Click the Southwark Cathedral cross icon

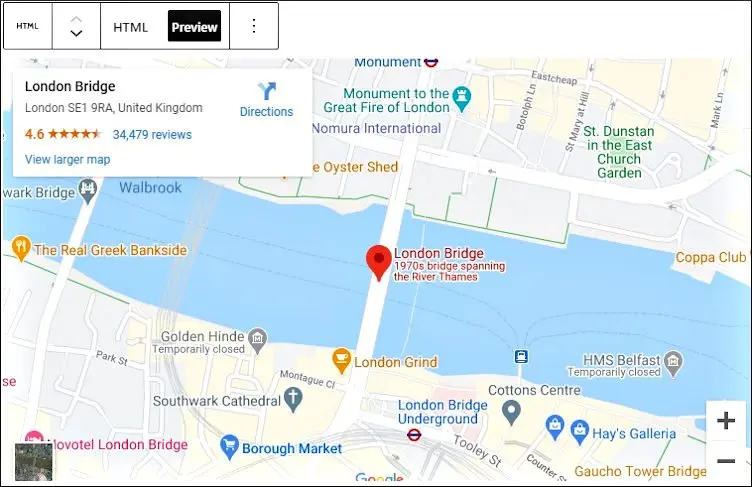pyautogui.click(x=293, y=400)
